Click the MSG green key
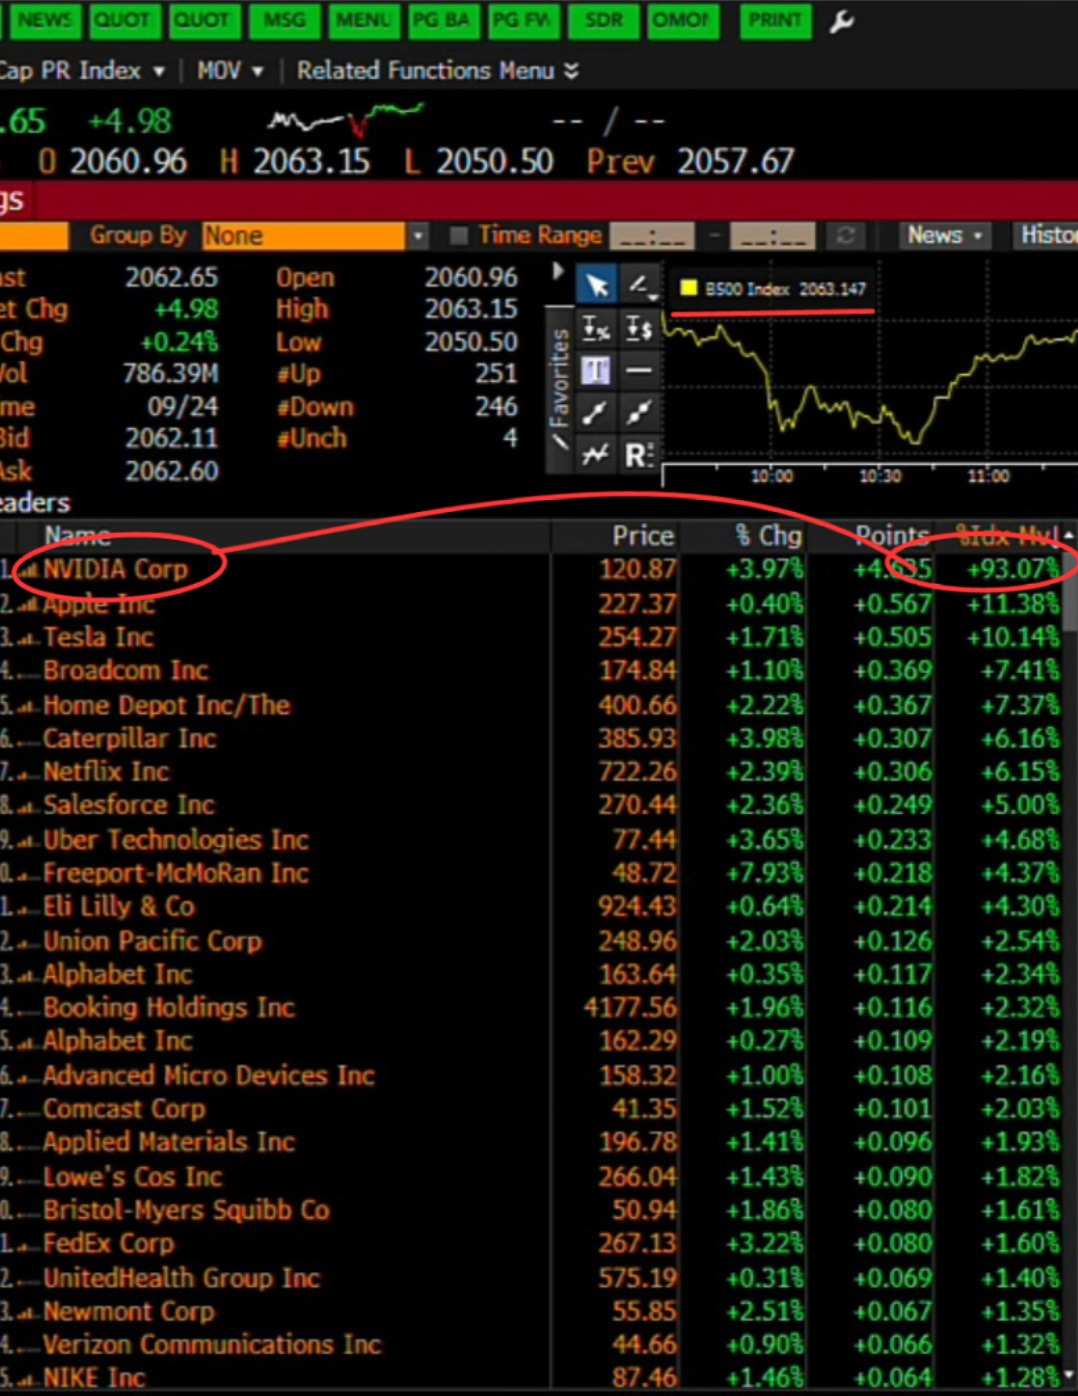 pos(283,20)
